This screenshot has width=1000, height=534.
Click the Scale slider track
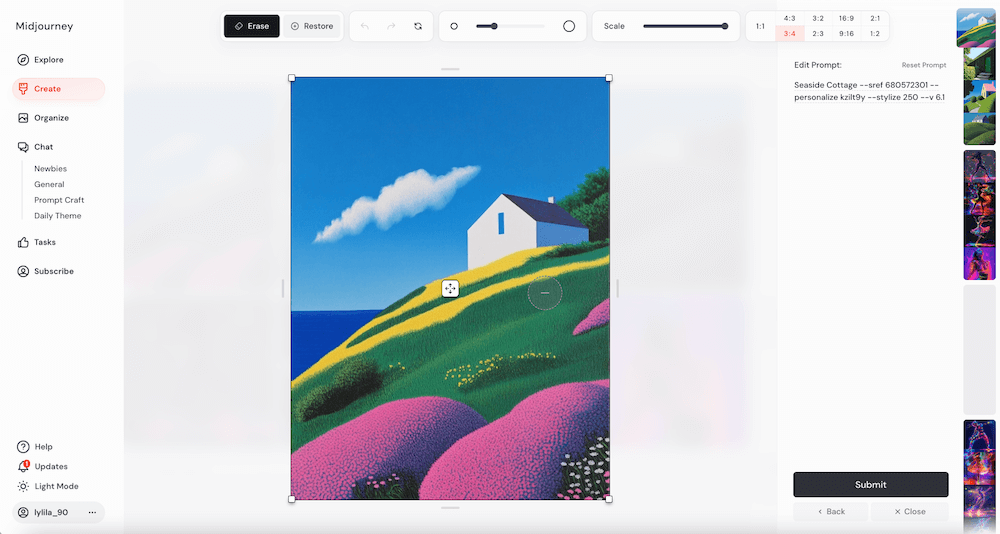coord(684,26)
